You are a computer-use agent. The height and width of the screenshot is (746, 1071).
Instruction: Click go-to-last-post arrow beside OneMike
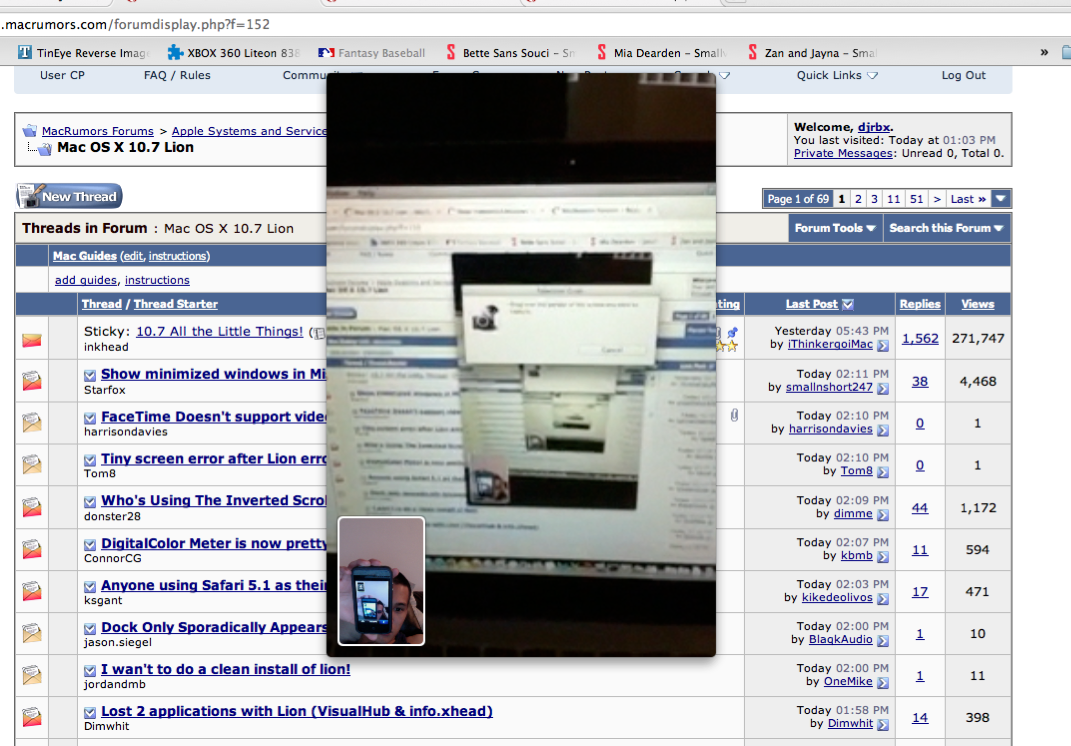click(x=882, y=682)
